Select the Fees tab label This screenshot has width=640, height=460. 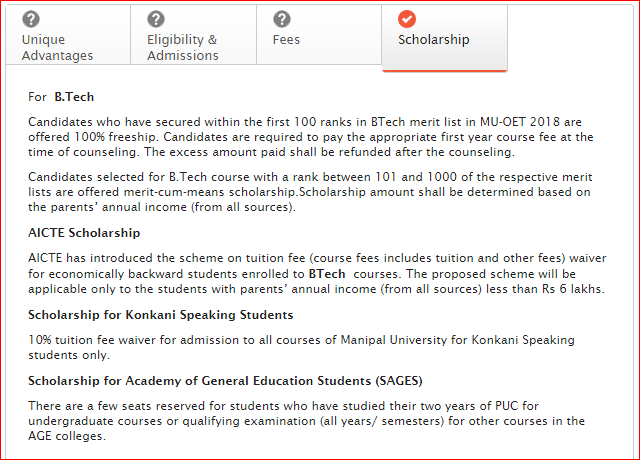pos(286,40)
